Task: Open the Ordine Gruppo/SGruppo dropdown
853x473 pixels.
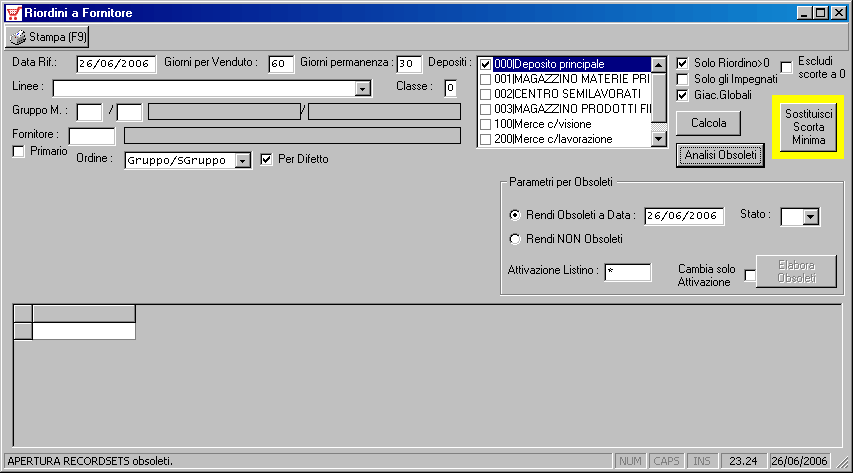Action: point(242,161)
